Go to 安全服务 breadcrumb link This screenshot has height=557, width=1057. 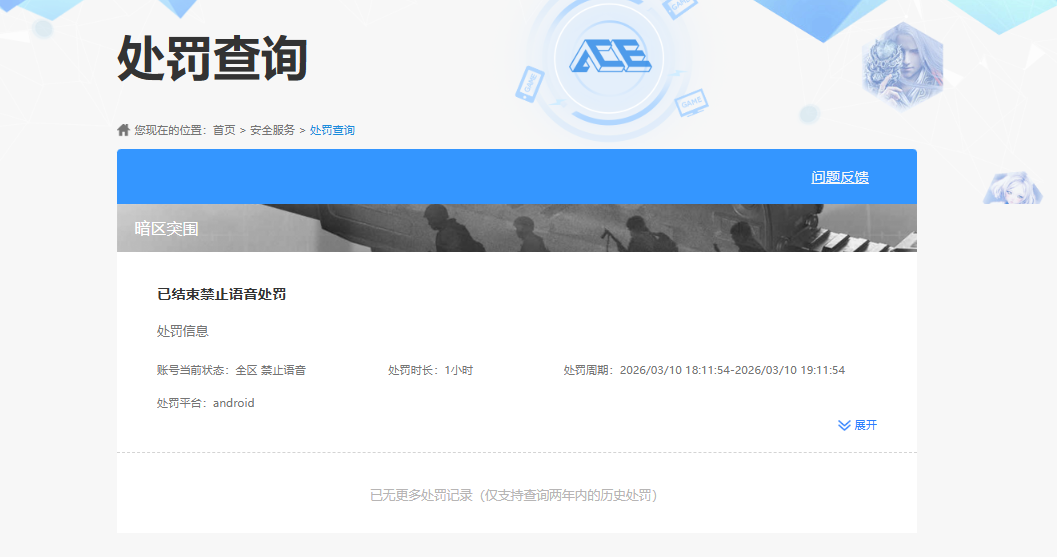272,130
